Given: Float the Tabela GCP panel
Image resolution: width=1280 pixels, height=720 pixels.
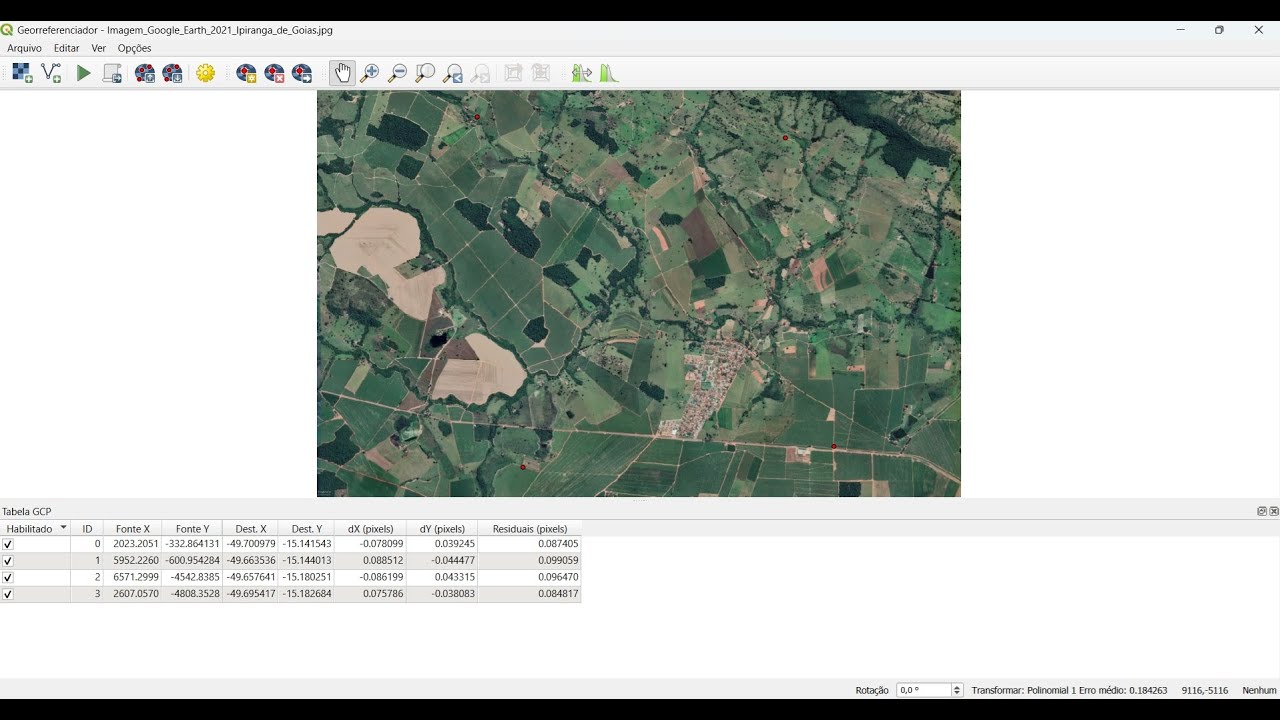Looking at the screenshot, I should [x=1262, y=511].
